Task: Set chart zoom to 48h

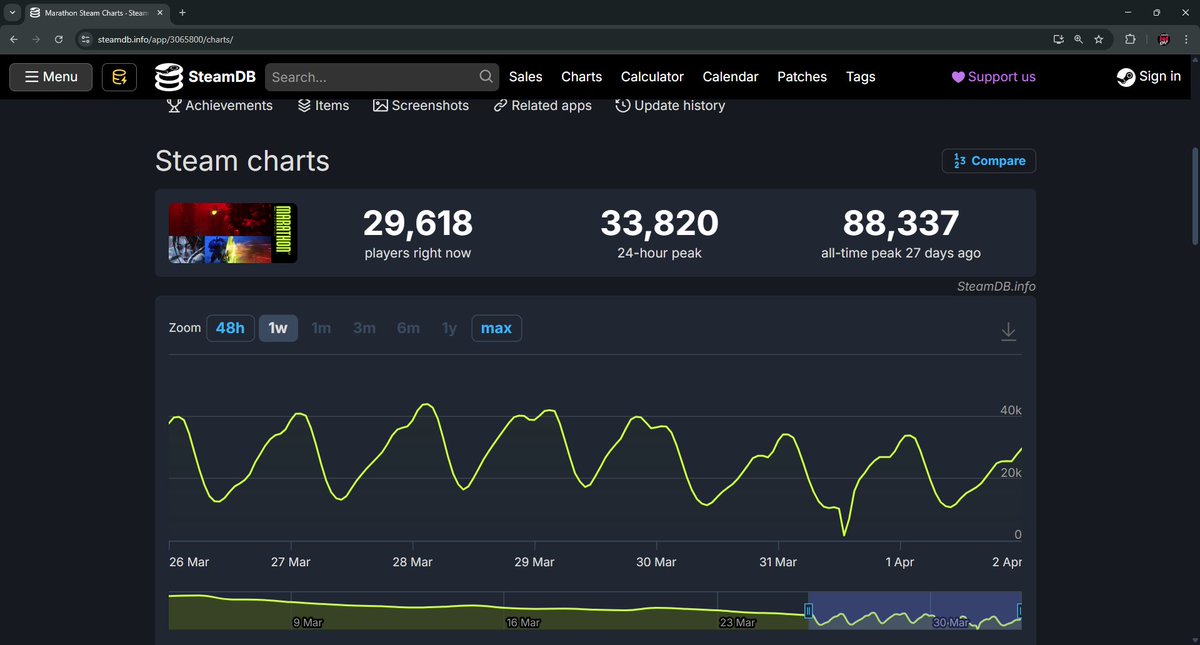Action: (230, 328)
